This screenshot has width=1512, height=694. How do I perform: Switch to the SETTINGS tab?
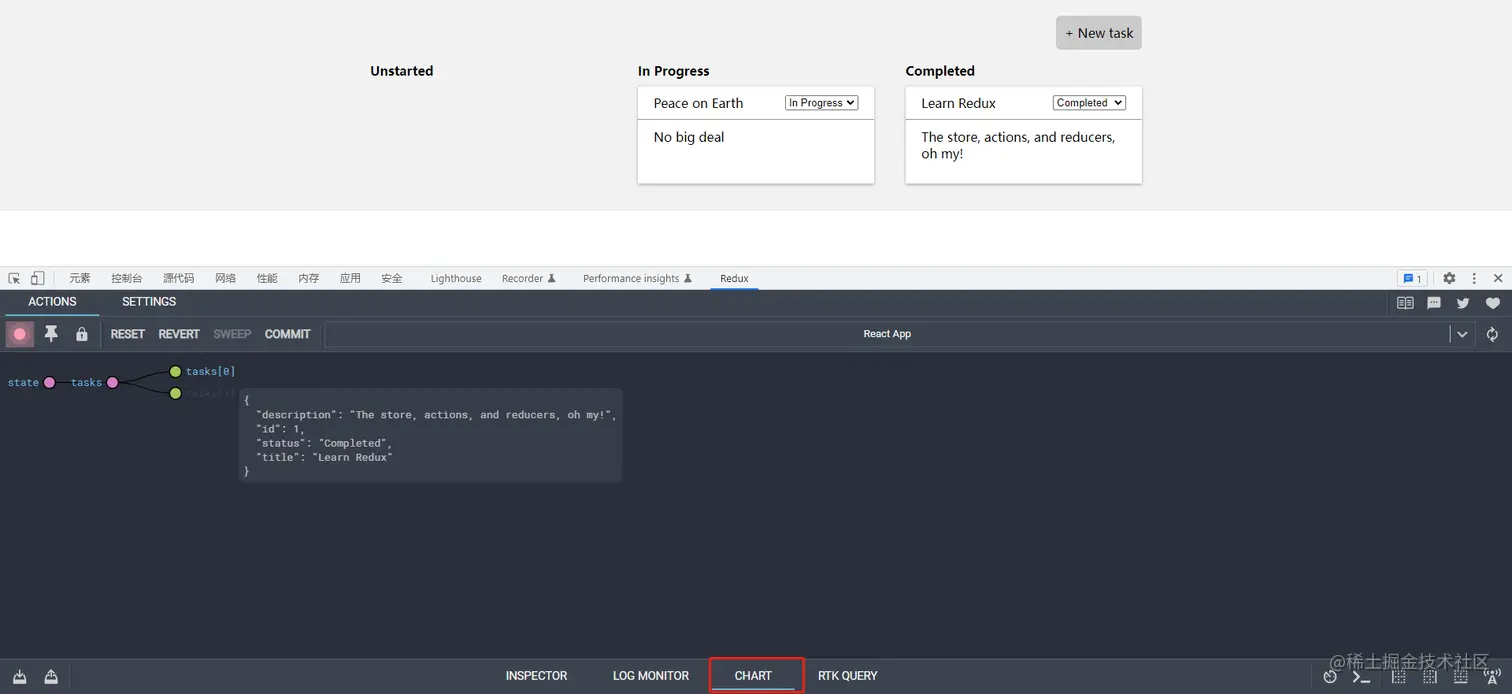pos(149,302)
